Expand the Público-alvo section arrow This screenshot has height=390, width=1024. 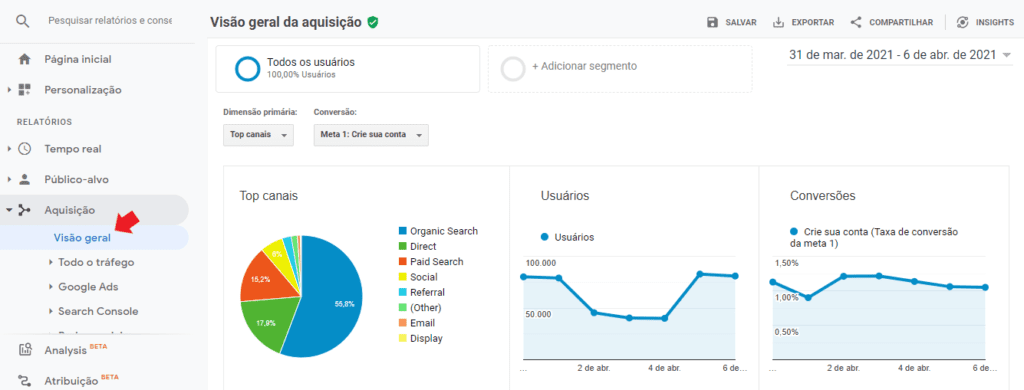tap(9, 179)
